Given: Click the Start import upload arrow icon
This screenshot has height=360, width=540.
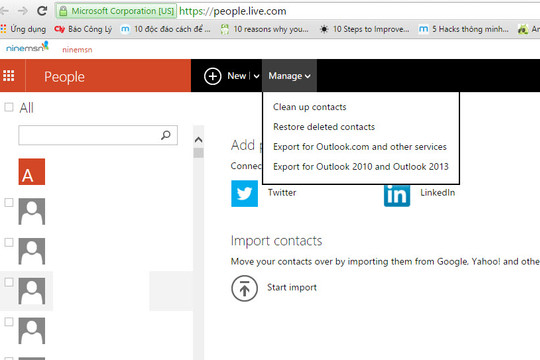Looking at the screenshot, I should [x=245, y=288].
